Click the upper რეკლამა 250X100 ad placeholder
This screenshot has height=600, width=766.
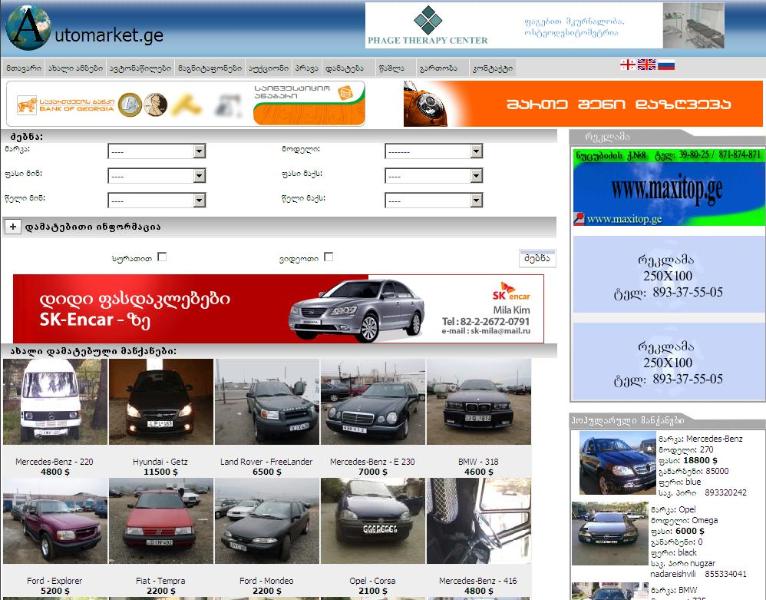[668, 275]
